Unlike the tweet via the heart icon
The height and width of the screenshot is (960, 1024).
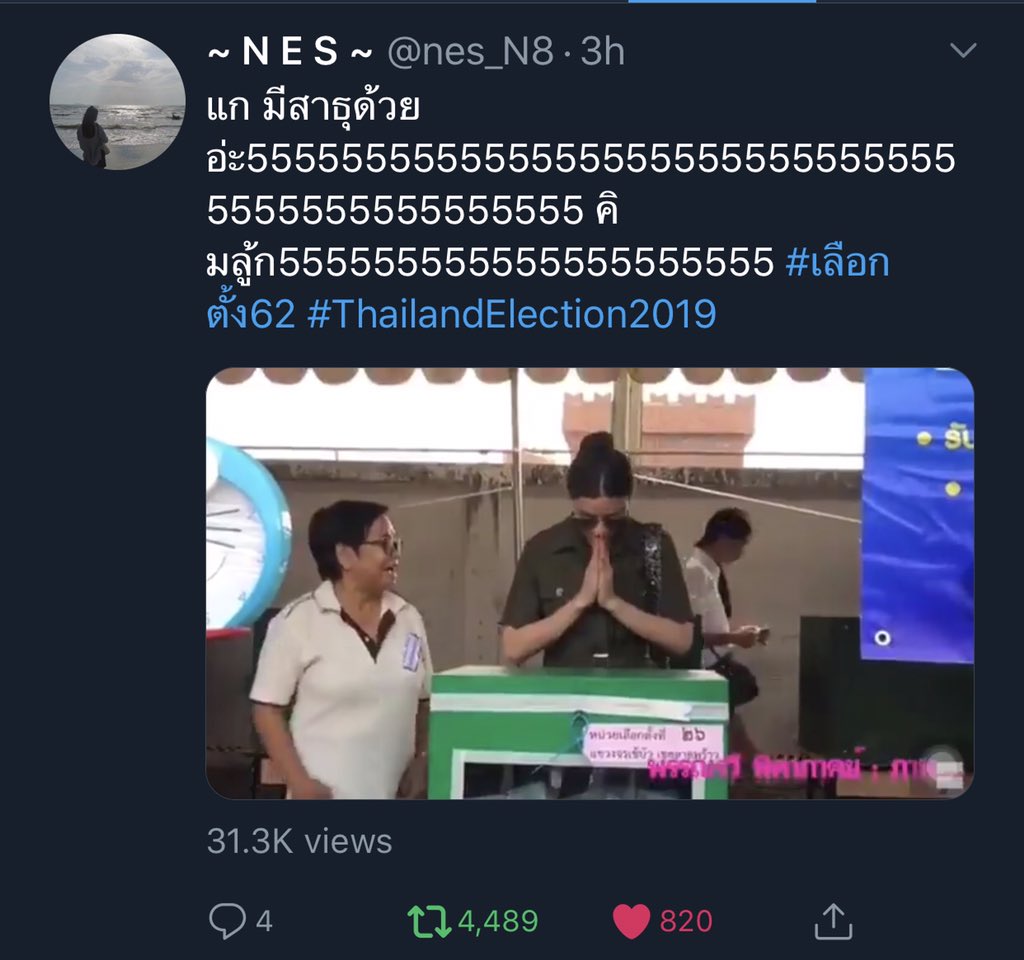[632, 921]
